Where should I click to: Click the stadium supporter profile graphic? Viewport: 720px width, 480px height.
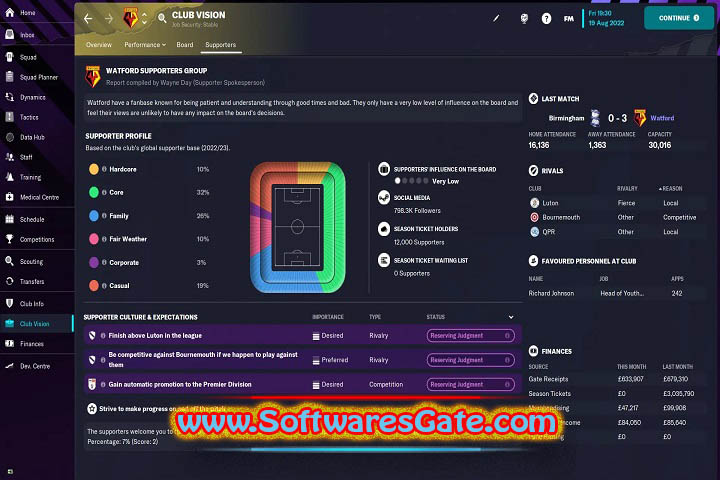point(298,227)
